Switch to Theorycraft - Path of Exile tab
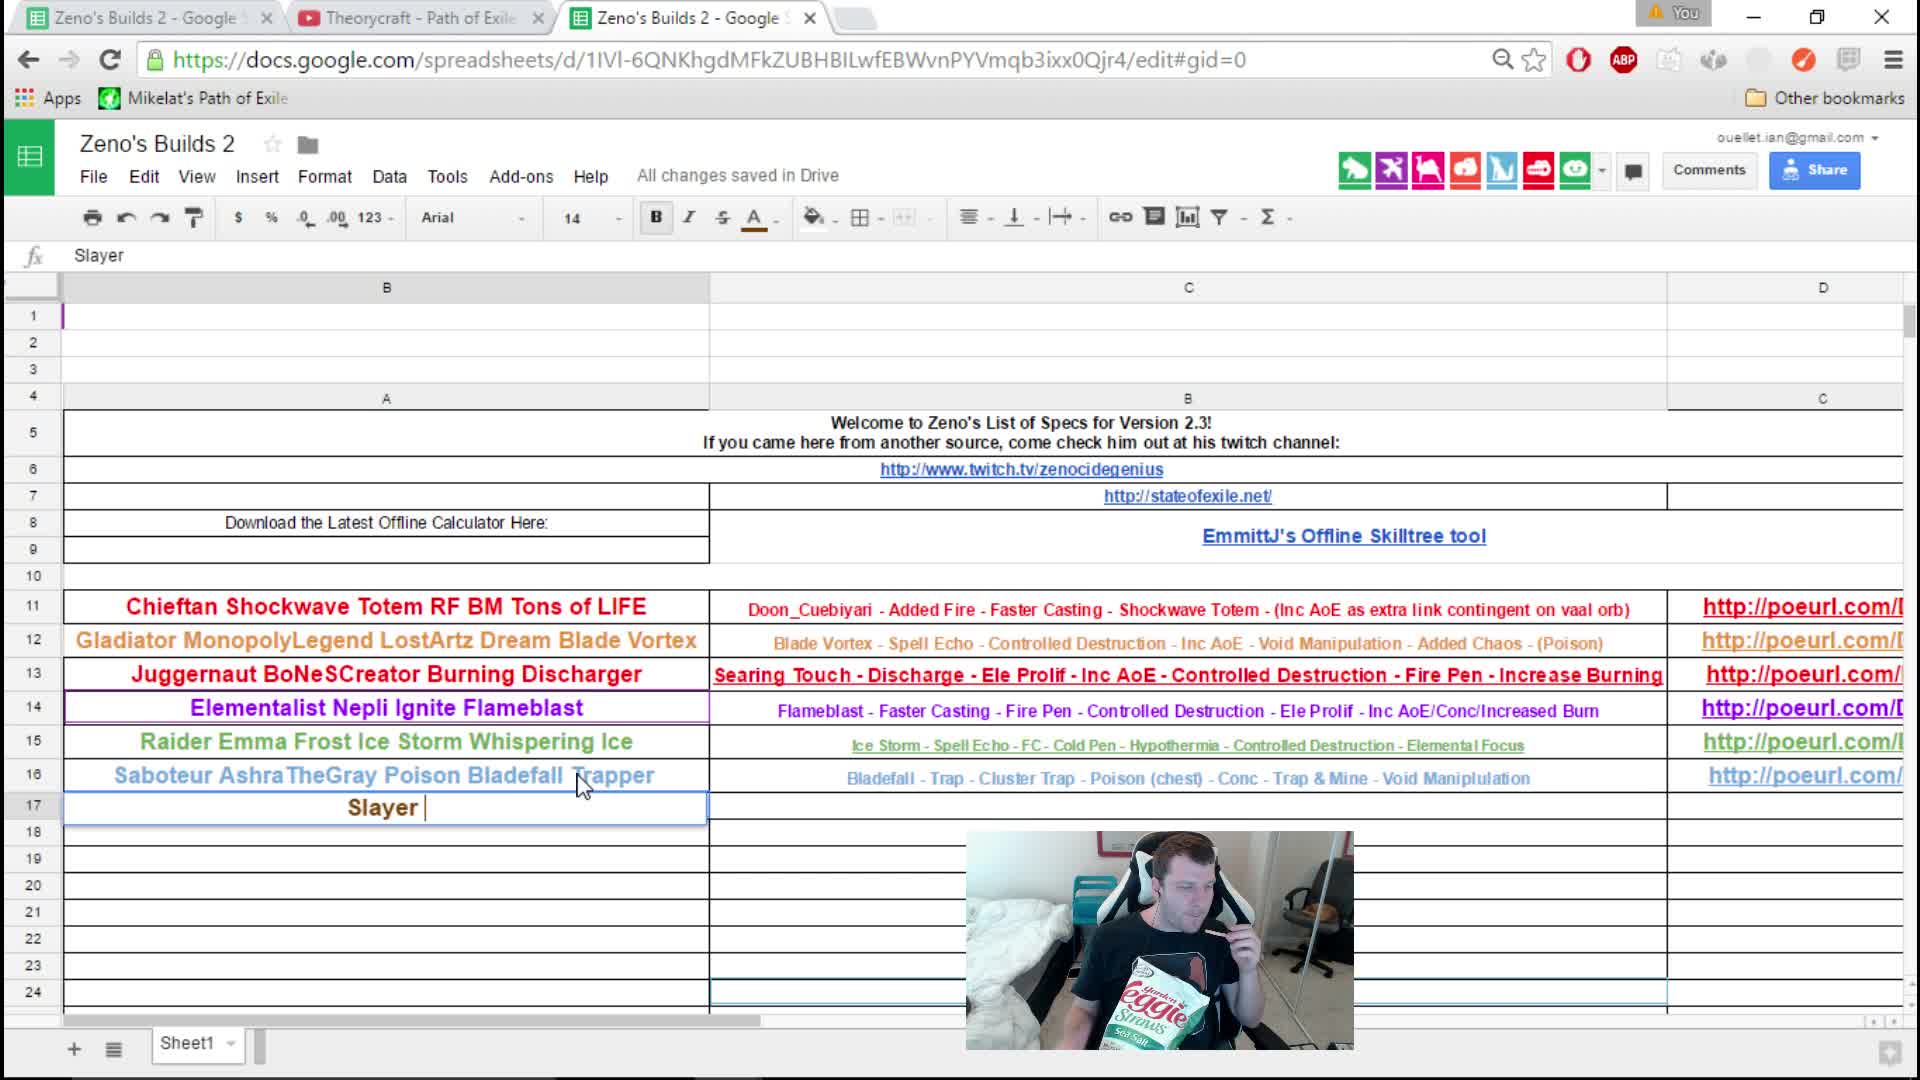This screenshot has width=1920, height=1080. pyautogui.click(x=421, y=18)
